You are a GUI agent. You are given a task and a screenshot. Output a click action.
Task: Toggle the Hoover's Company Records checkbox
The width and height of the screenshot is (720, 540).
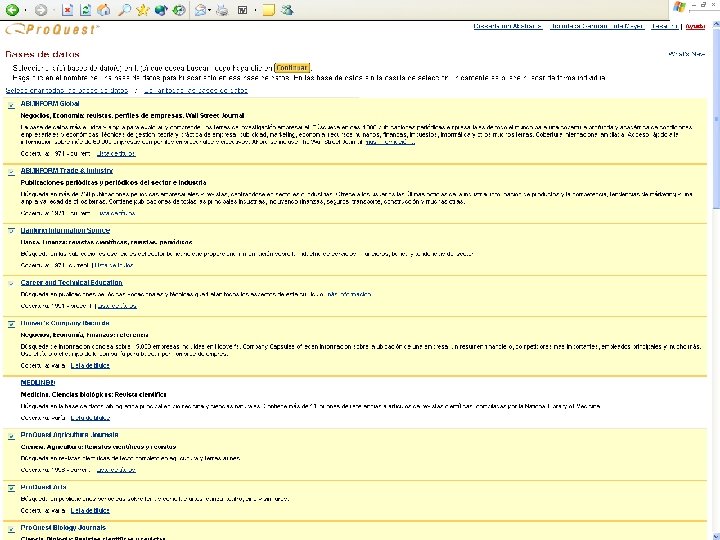coord(11,324)
